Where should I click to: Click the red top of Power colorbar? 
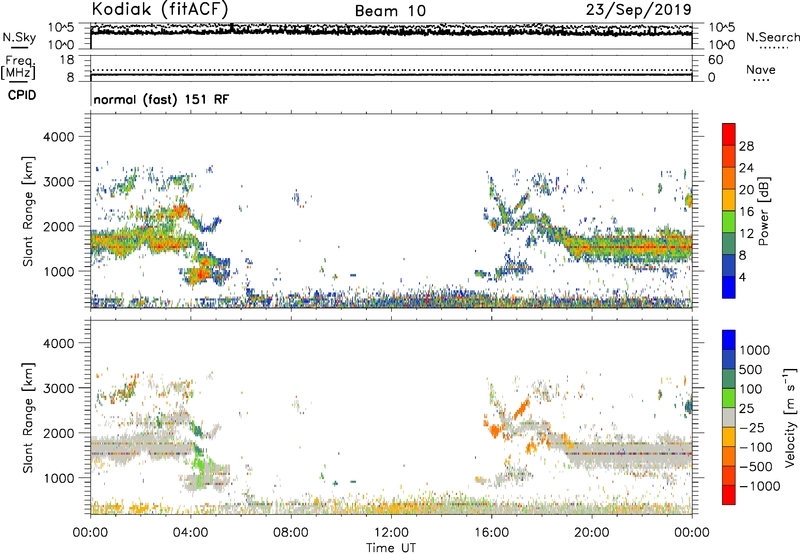tap(729, 133)
